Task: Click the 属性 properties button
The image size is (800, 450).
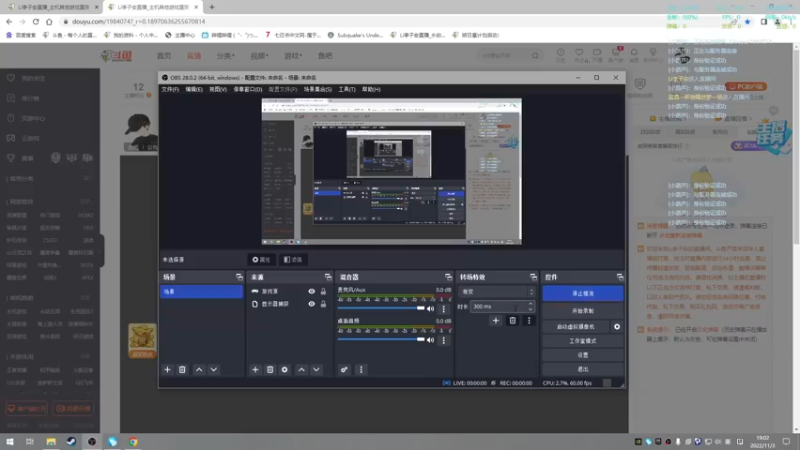Action: coord(261,260)
